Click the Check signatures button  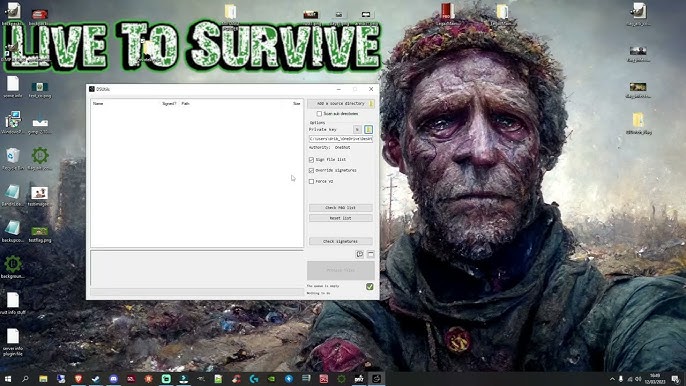coord(340,241)
